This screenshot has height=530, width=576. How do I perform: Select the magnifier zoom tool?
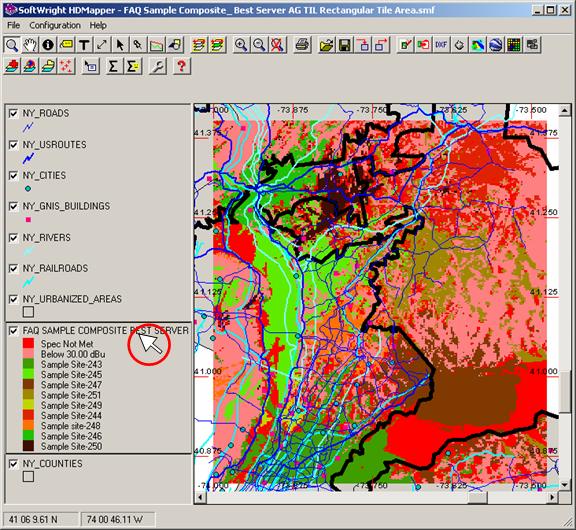[12, 45]
